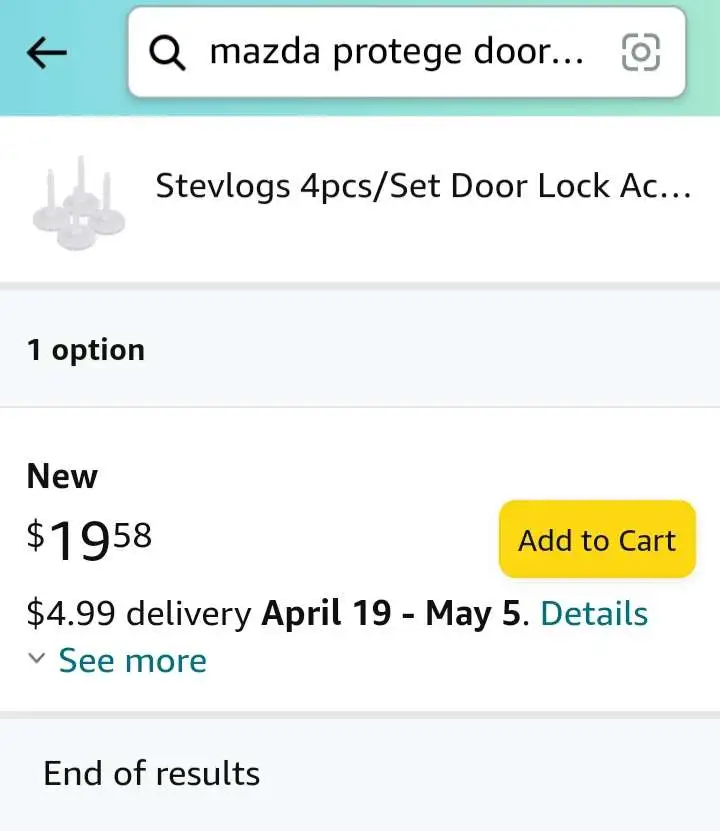Open the delivery Details link
This screenshot has height=831, width=720.
[x=594, y=613]
